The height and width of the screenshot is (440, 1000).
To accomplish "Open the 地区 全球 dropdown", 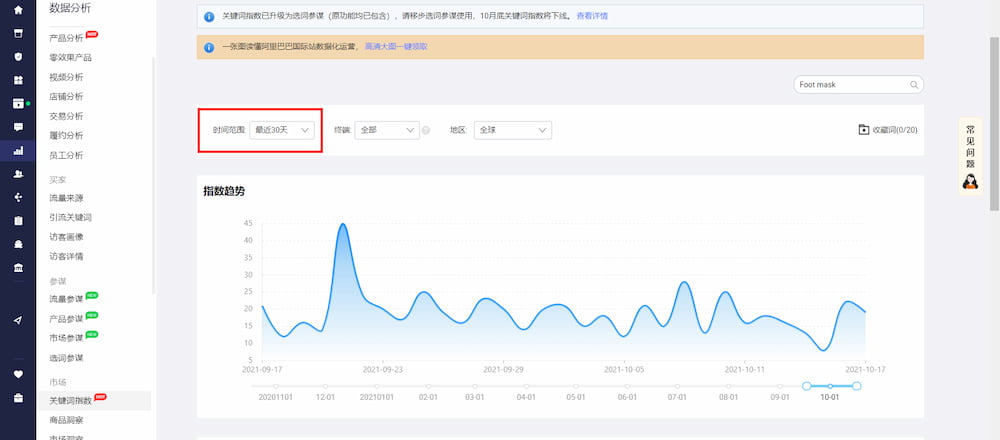I will point(513,130).
